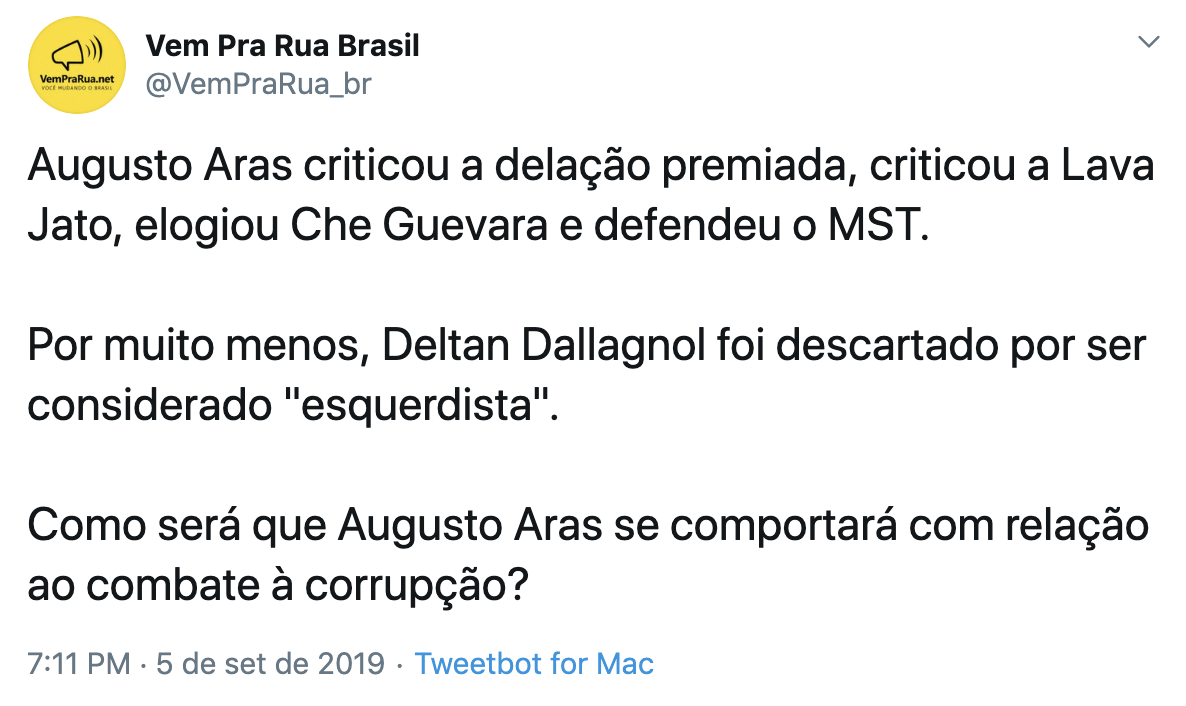
Task: Open the Vem Pra Rua Brasil display name
Action: pyautogui.click(x=282, y=46)
